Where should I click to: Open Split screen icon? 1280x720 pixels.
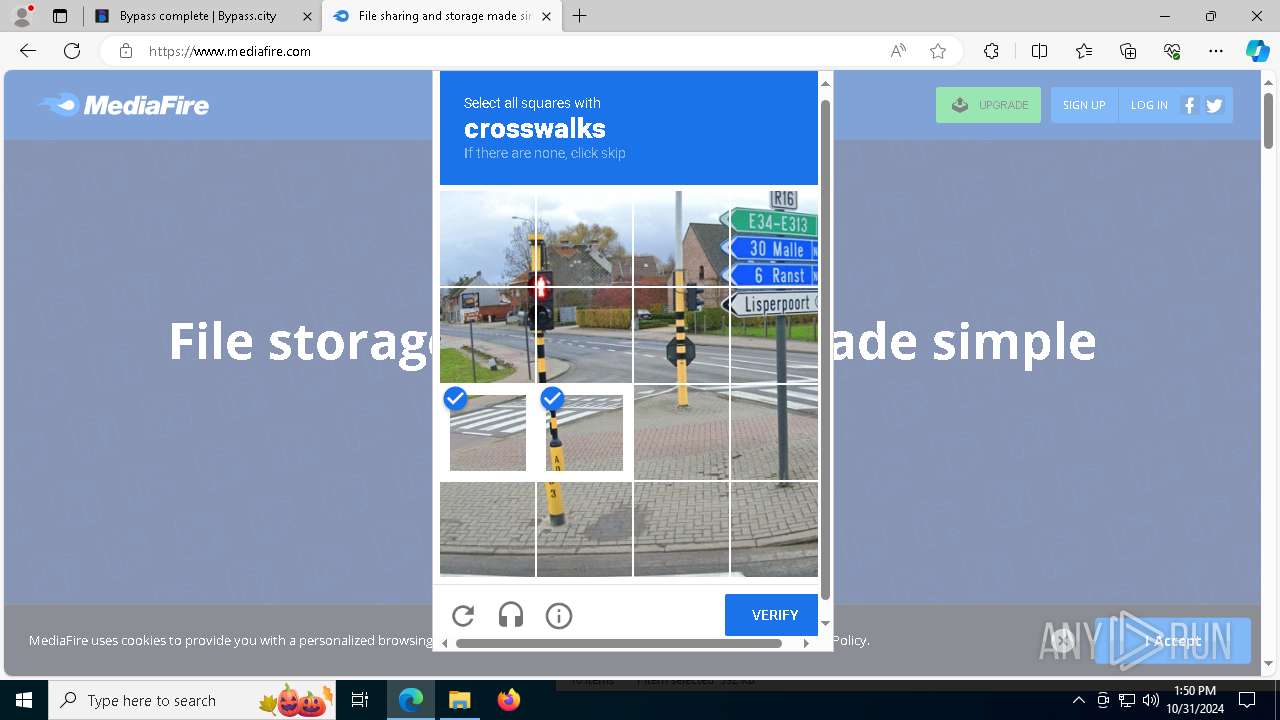[x=1039, y=51]
